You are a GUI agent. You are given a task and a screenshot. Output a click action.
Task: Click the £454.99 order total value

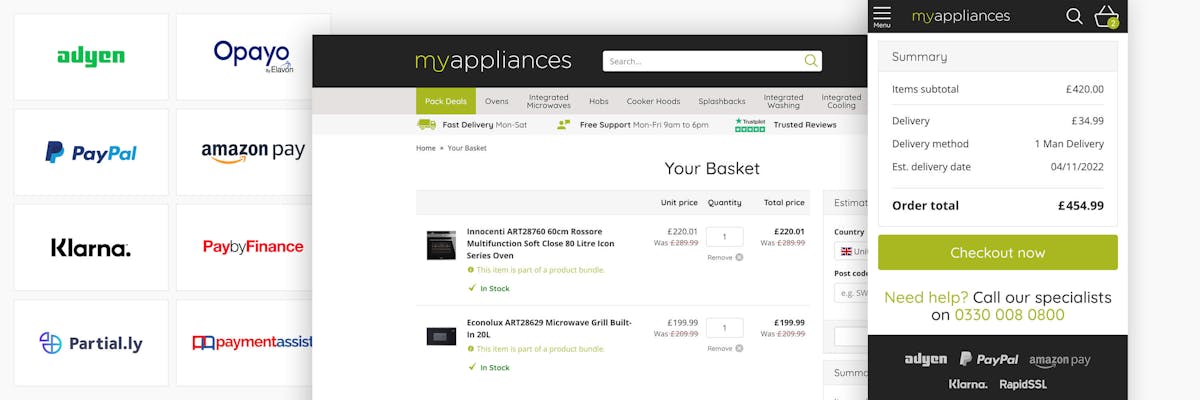(1081, 206)
